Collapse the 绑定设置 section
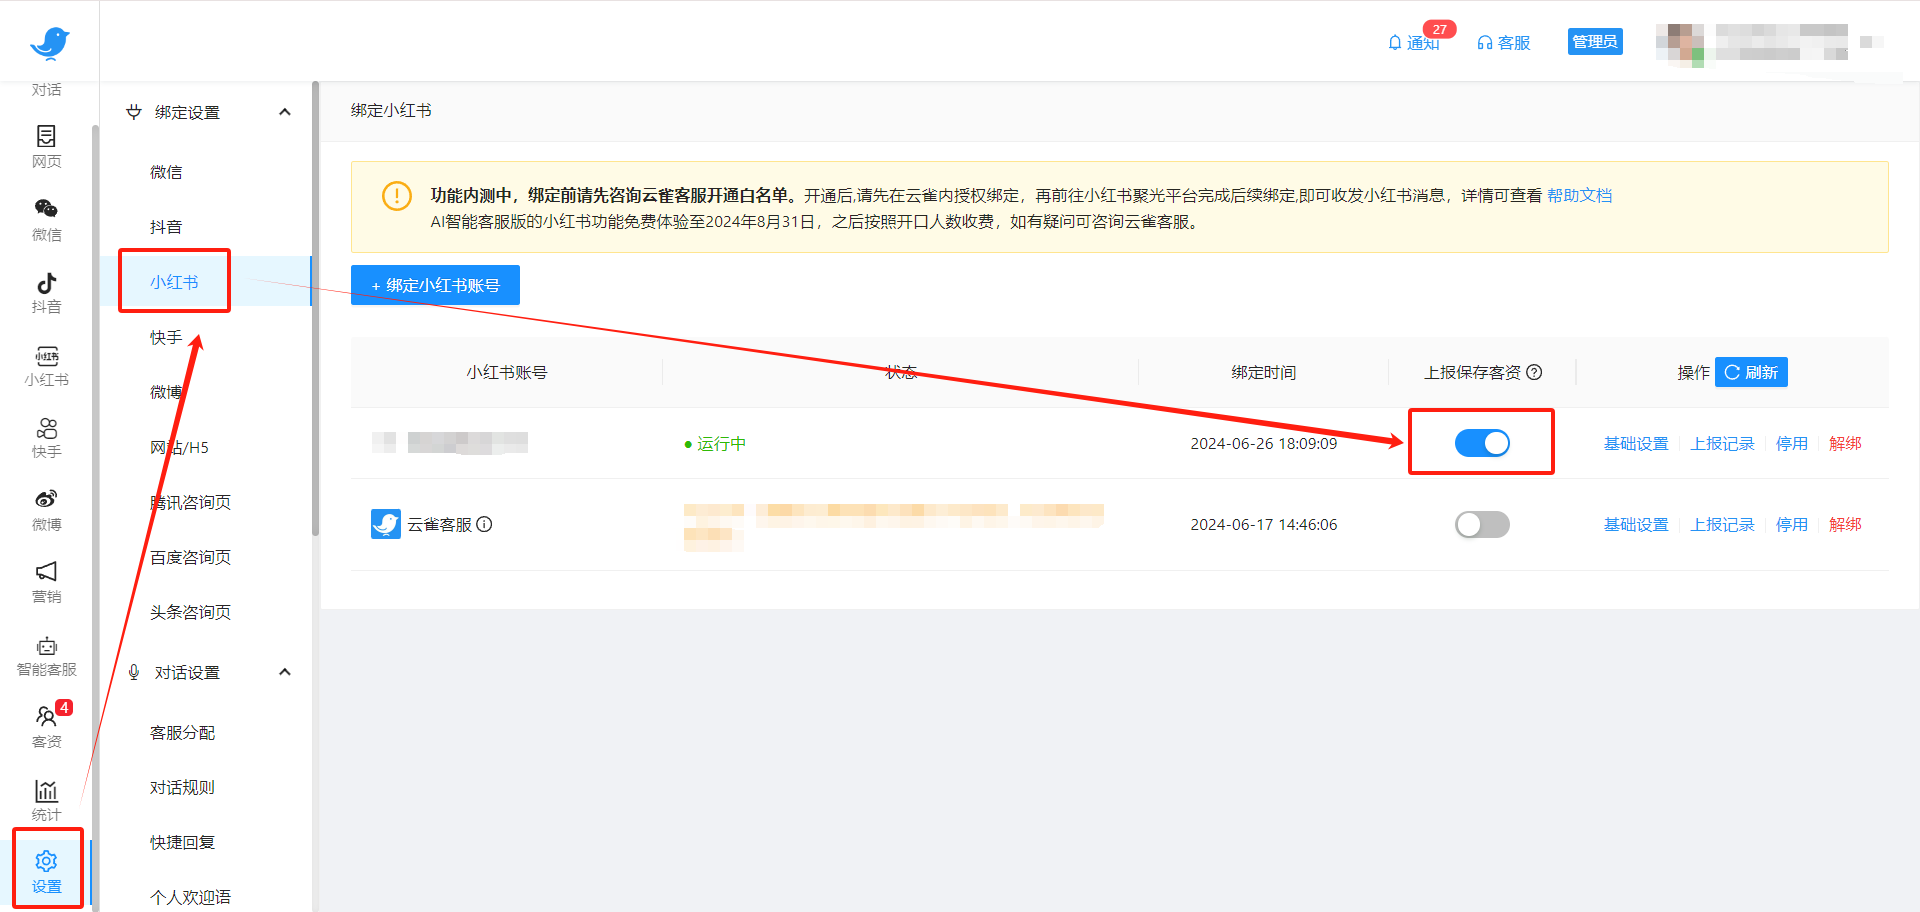The height and width of the screenshot is (912, 1920). [x=285, y=112]
